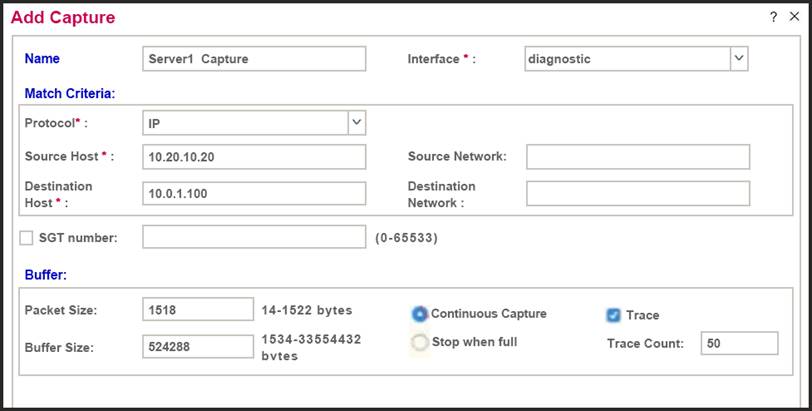Click the Trace Count field showing 50

coord(739,343)
